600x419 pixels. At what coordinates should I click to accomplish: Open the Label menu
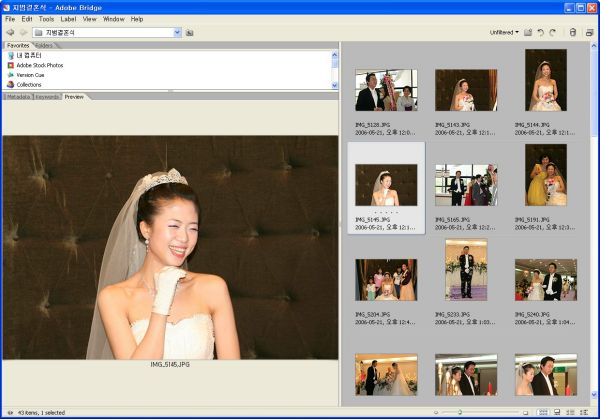click(68, 19)
